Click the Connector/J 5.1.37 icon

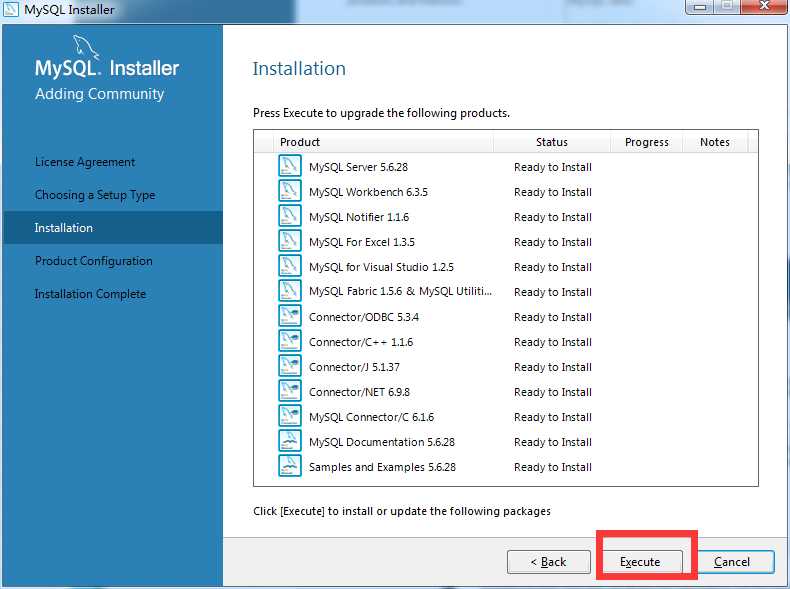(290, 366)
